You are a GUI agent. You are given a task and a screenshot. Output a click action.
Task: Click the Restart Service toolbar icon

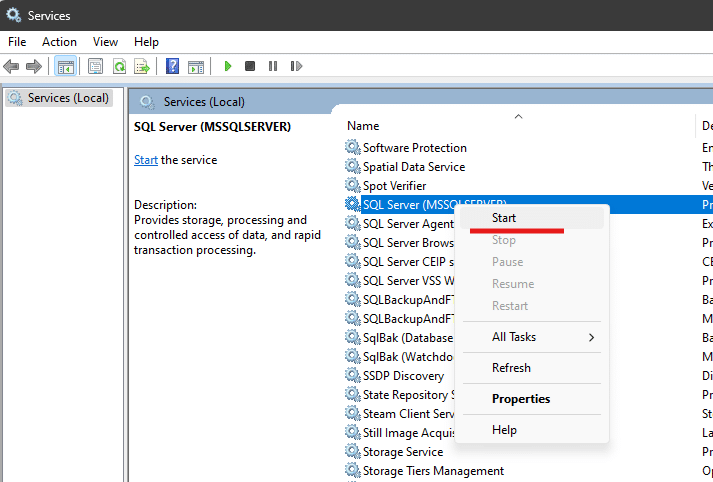coord(296,67)
